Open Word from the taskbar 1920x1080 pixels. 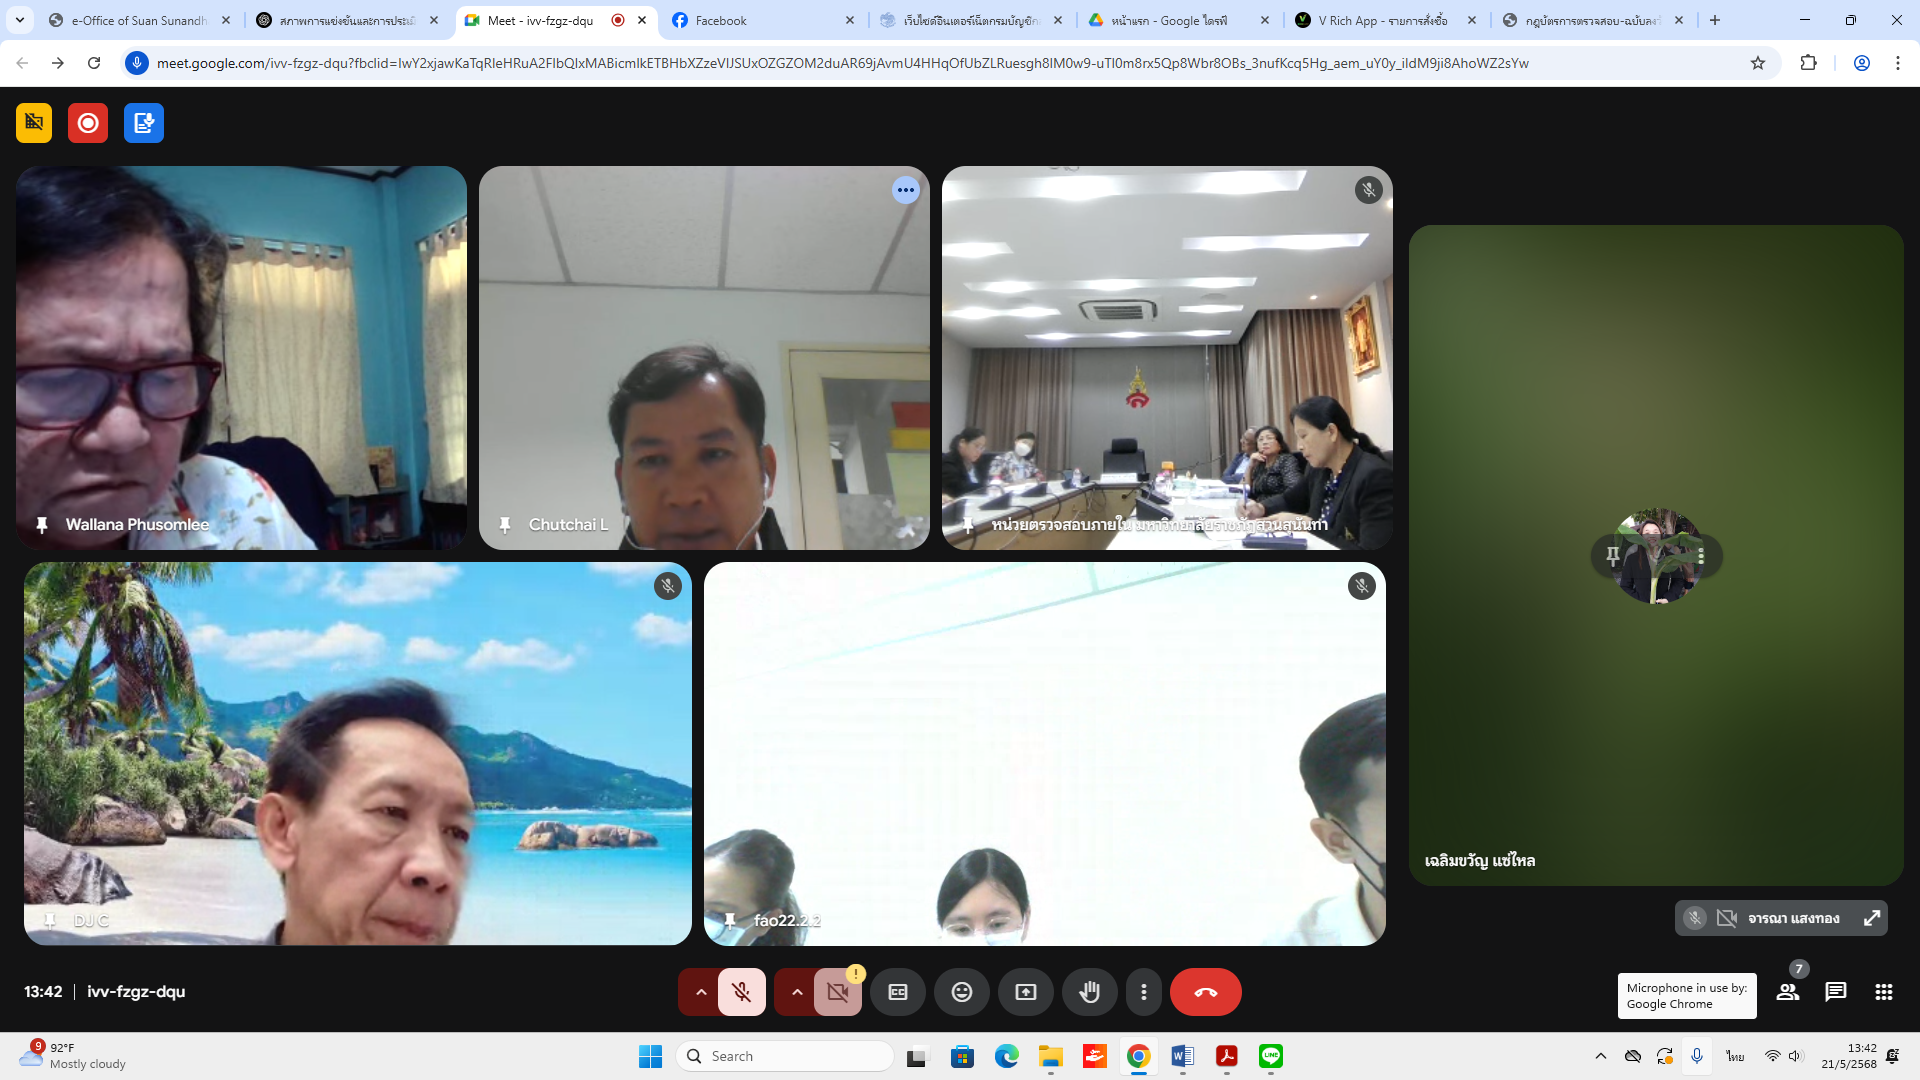point(1182,1056)
